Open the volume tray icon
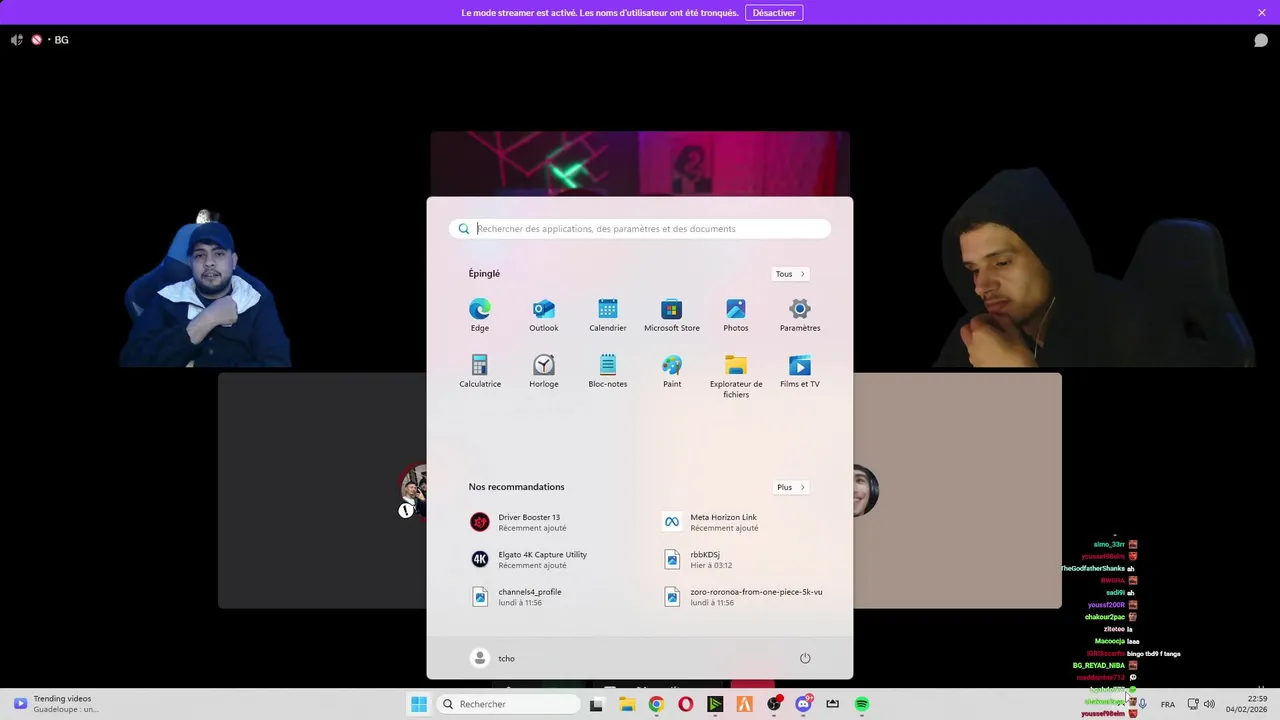Image resolution: width=1280 pixels, height=720 pixels. coord(1209,704)
